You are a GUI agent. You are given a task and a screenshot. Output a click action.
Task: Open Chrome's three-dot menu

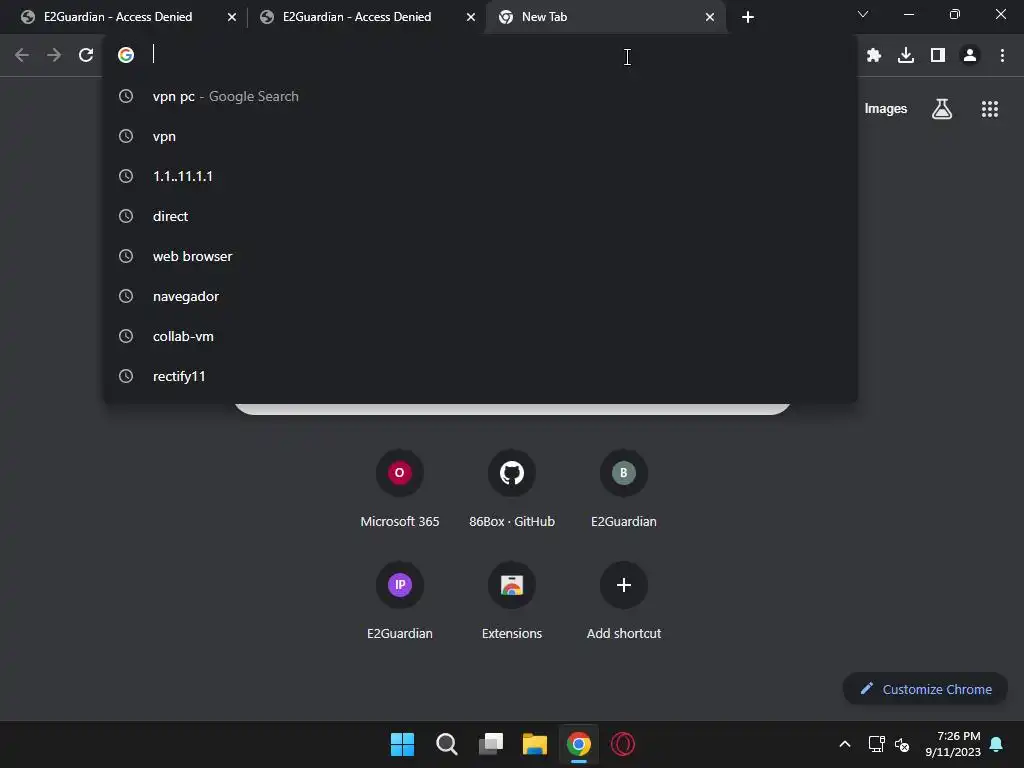(x=1002, y=56)
